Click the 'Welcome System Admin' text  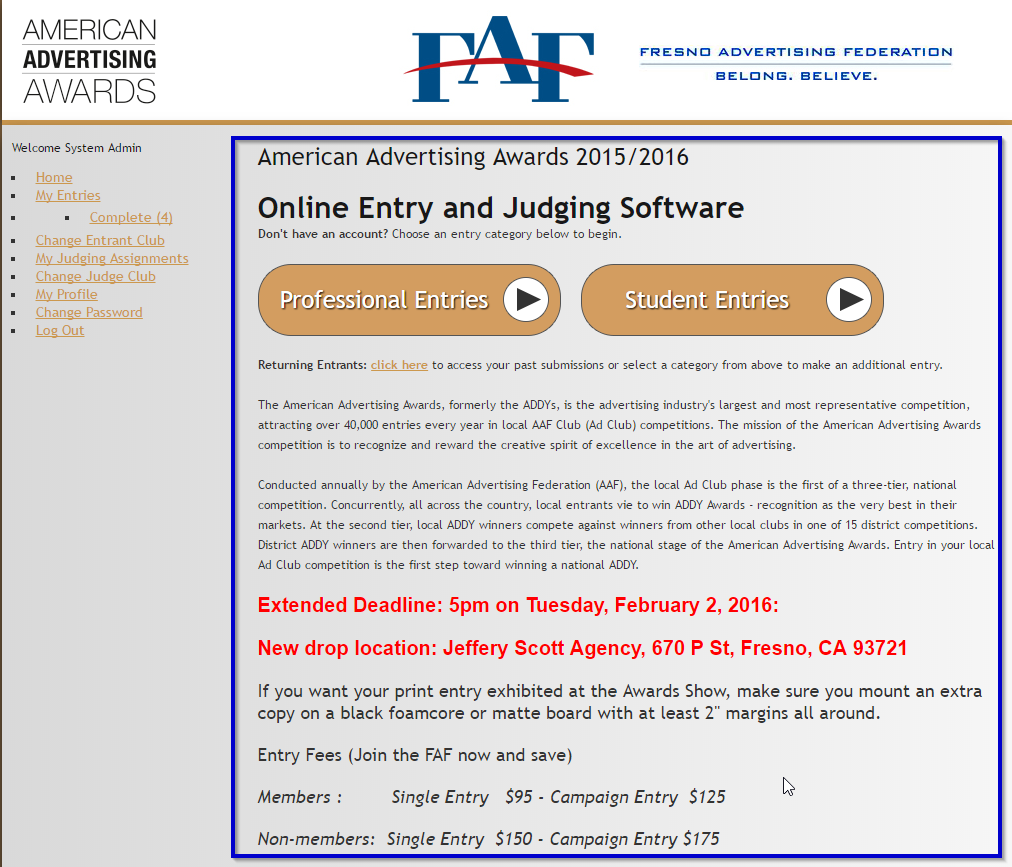tap(76, 148)
